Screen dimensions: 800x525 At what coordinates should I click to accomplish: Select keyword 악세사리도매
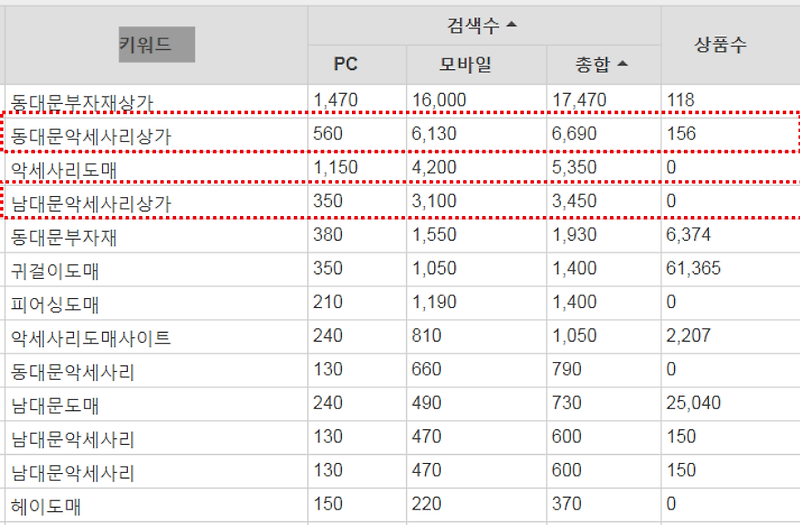coord(64,170)
